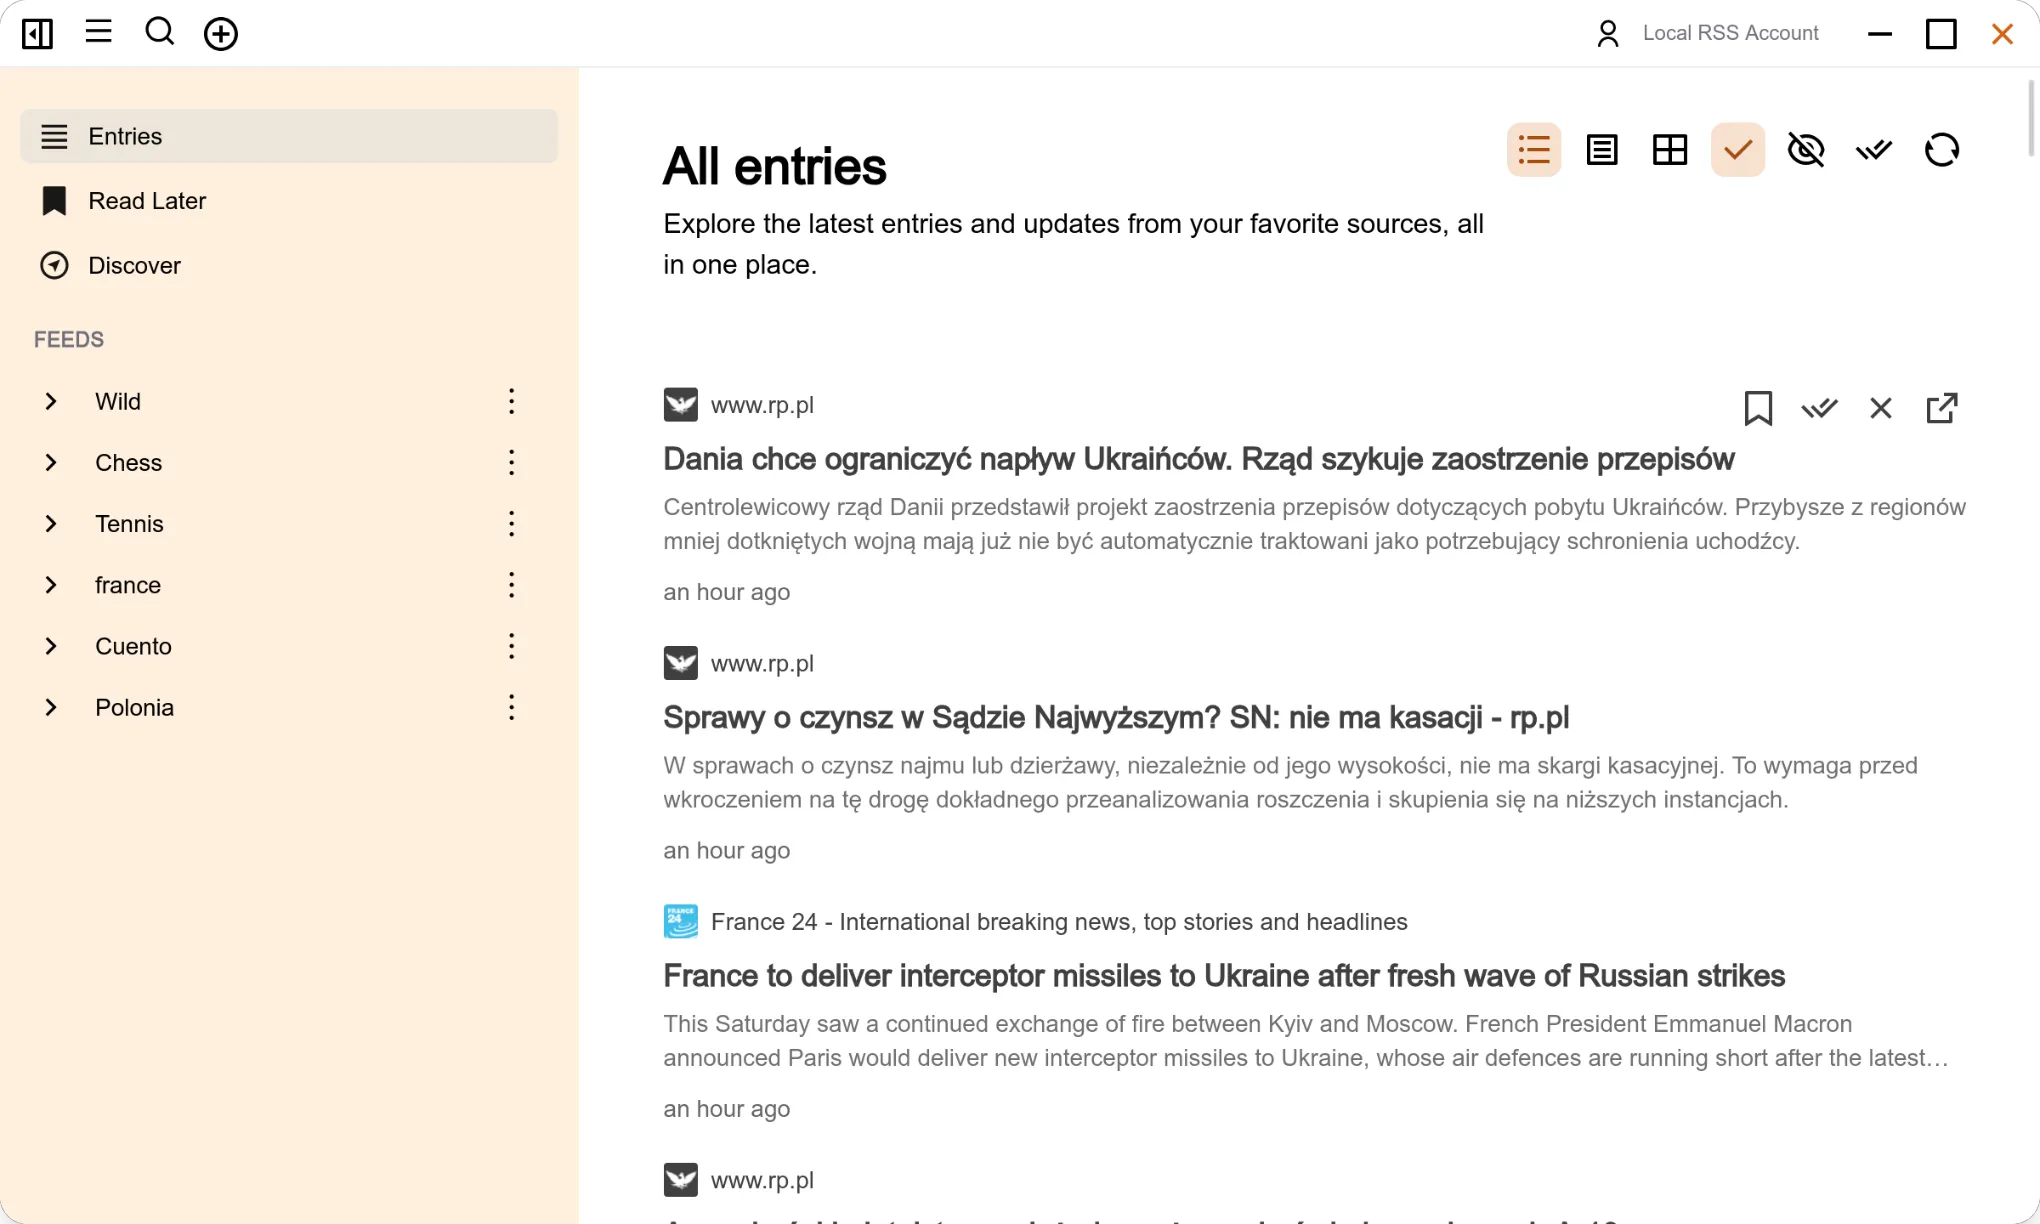The height and width of the screenshot is (1224, 2040).
Task: Select Entries in the sidebar
Action: click(289, 136)
